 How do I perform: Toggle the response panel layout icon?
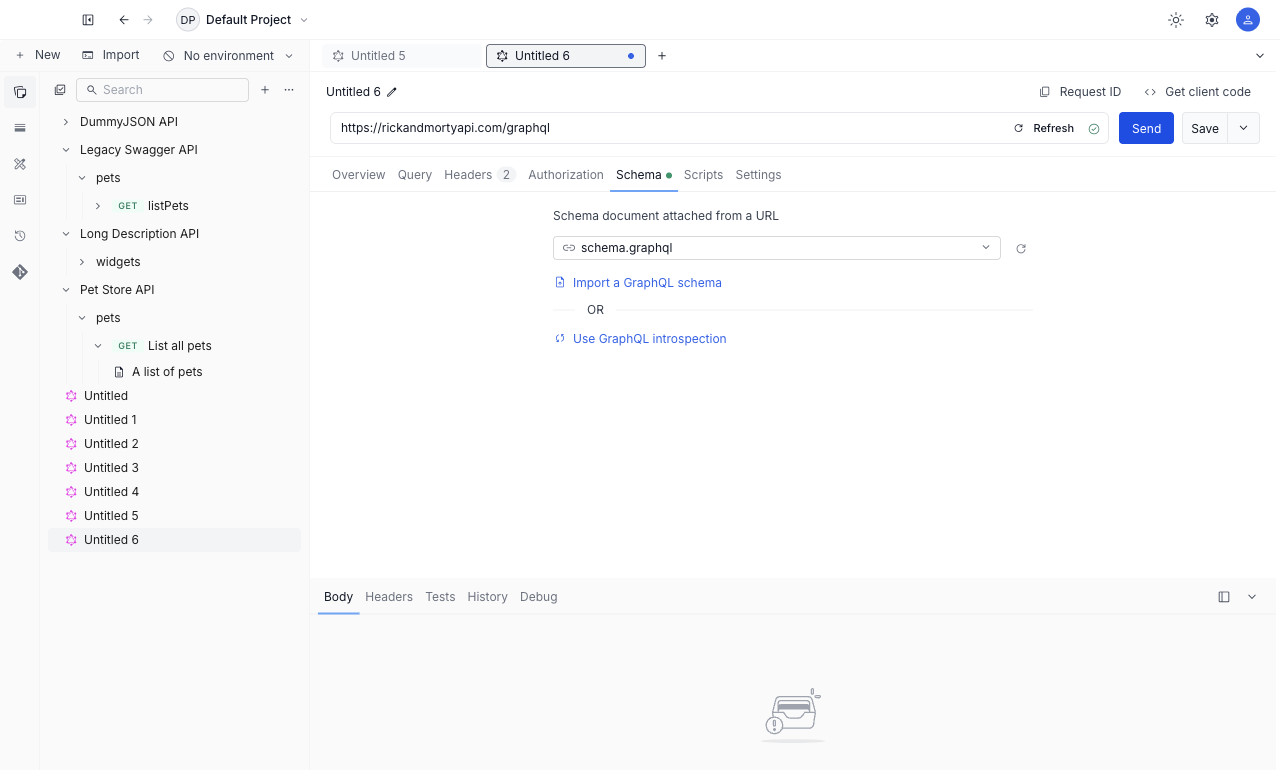tap(1224, 597)
